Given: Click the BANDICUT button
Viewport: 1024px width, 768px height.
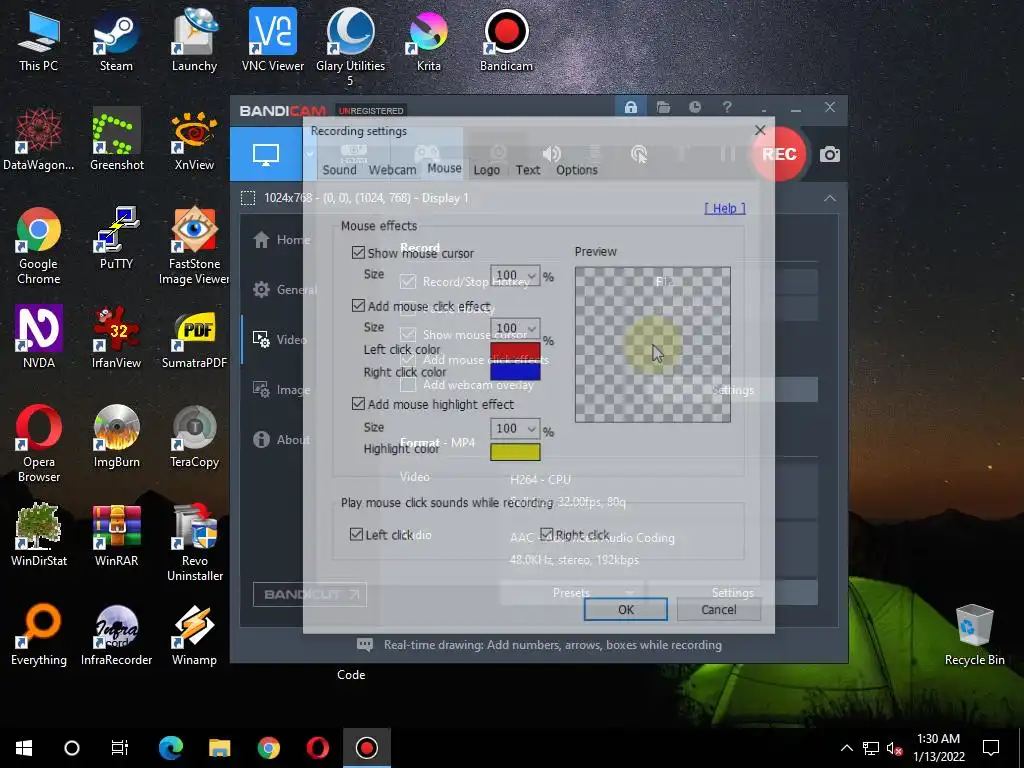Looking at the screenshot, I should [x=310, y=594].
